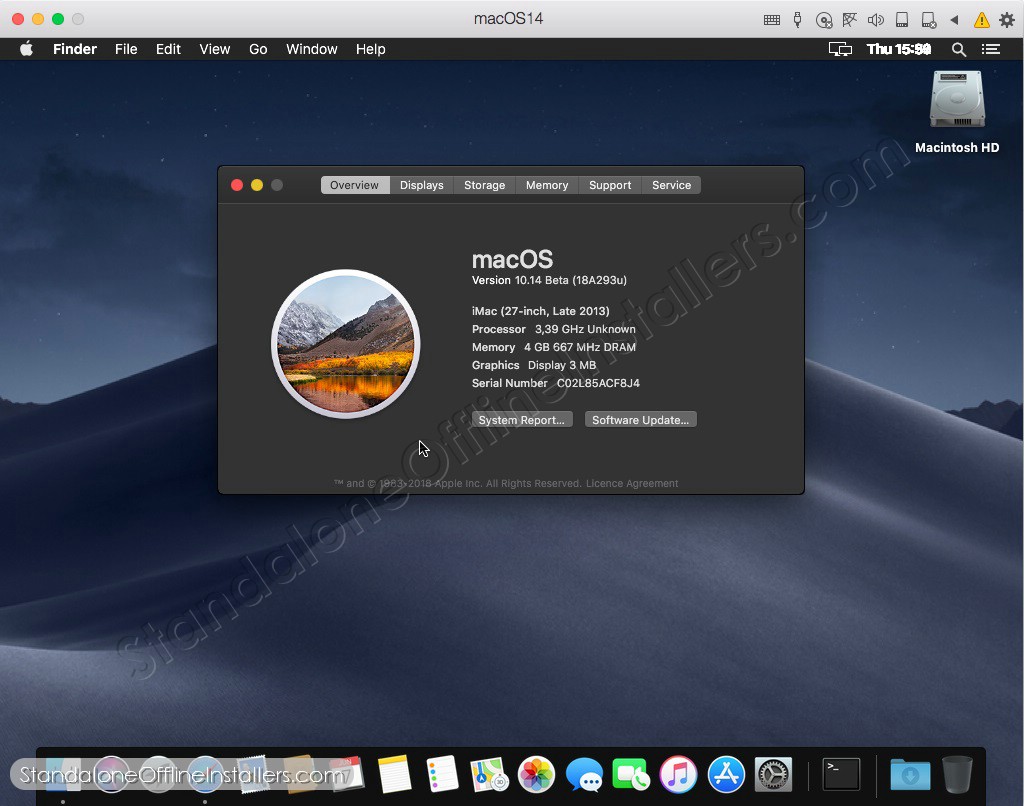Open VM settings gear icon
1024x806 pixels.
pyautogui.click(x=1006, y=20)
